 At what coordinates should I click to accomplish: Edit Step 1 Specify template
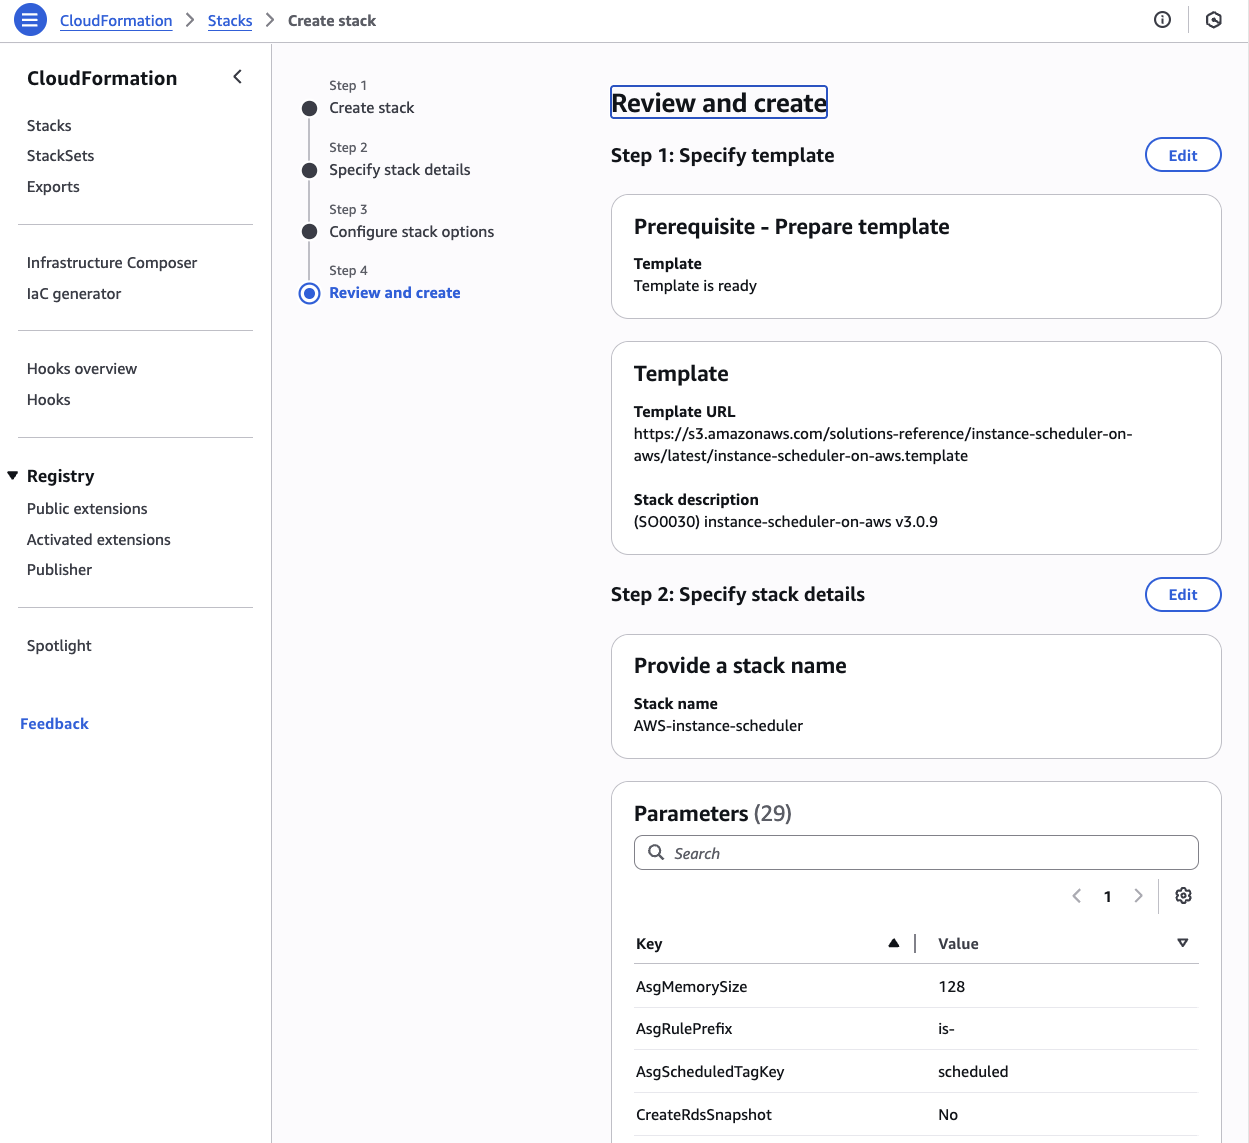pyautogui.click(x=1183, y=155)
